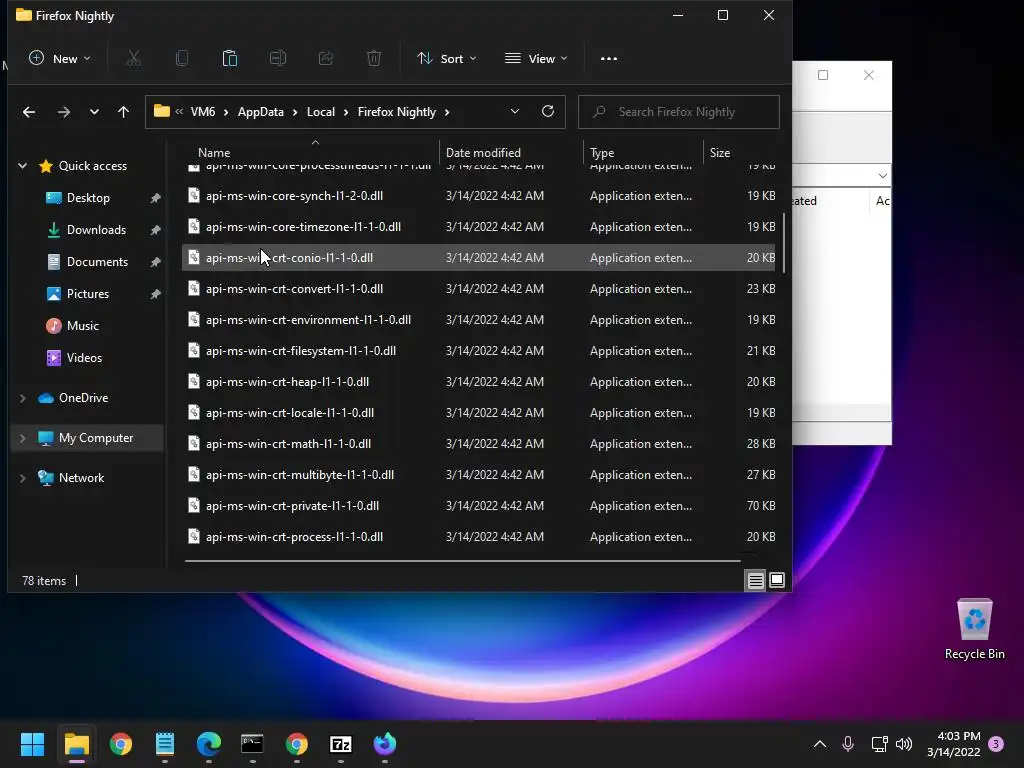Open the first Chrome taskbar icon
The height and width of the screenshot is (768, 1024).
(121, 744)
